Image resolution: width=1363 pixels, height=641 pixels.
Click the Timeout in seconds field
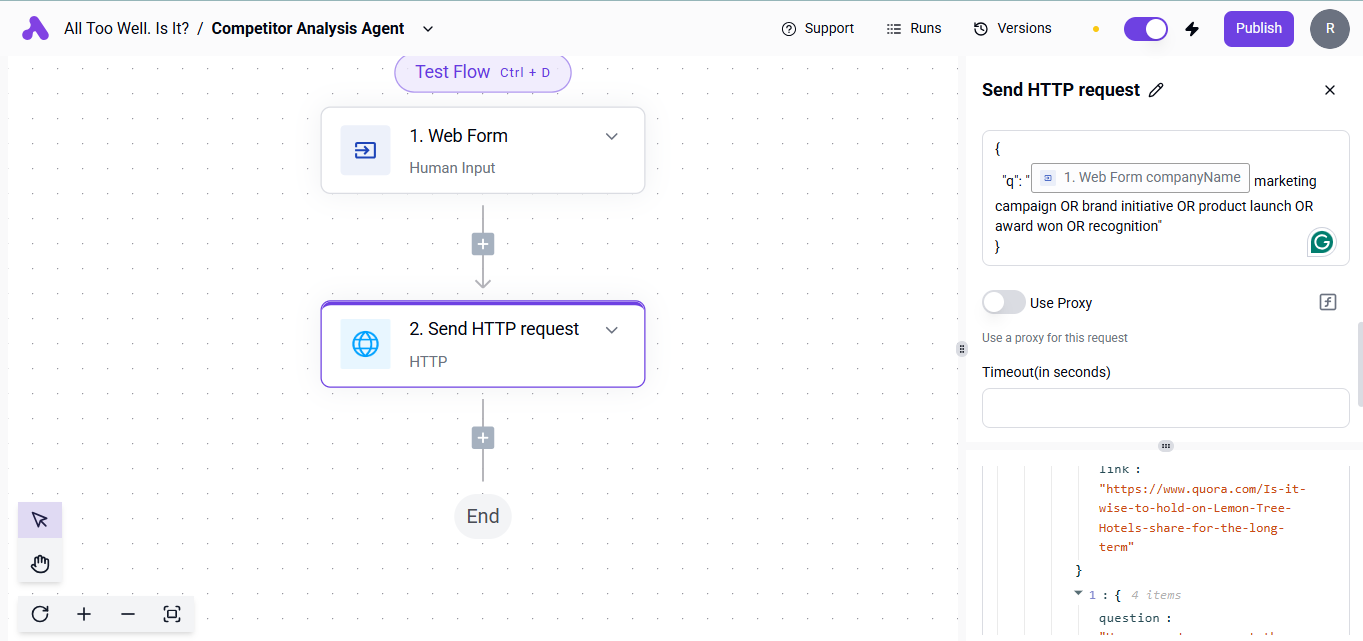click(1165, 408)
